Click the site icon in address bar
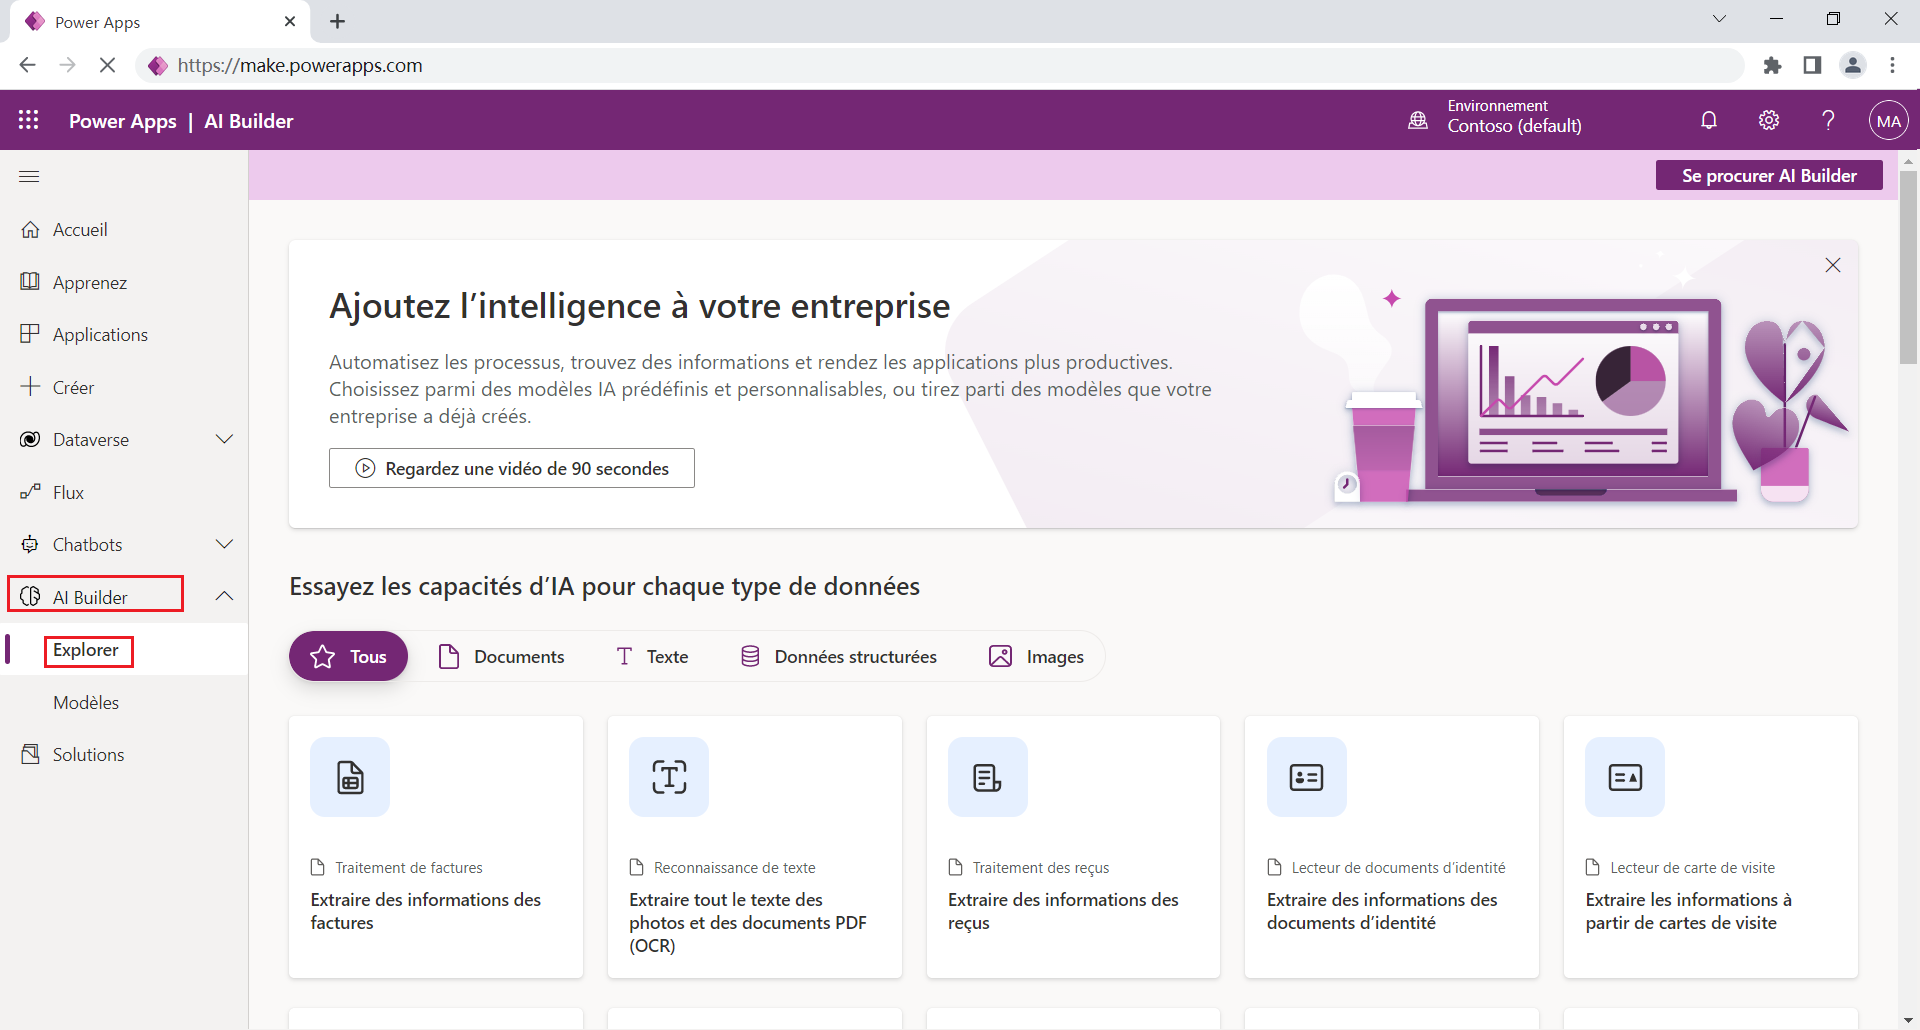1920x1030 pixels. tap(158, 65)
